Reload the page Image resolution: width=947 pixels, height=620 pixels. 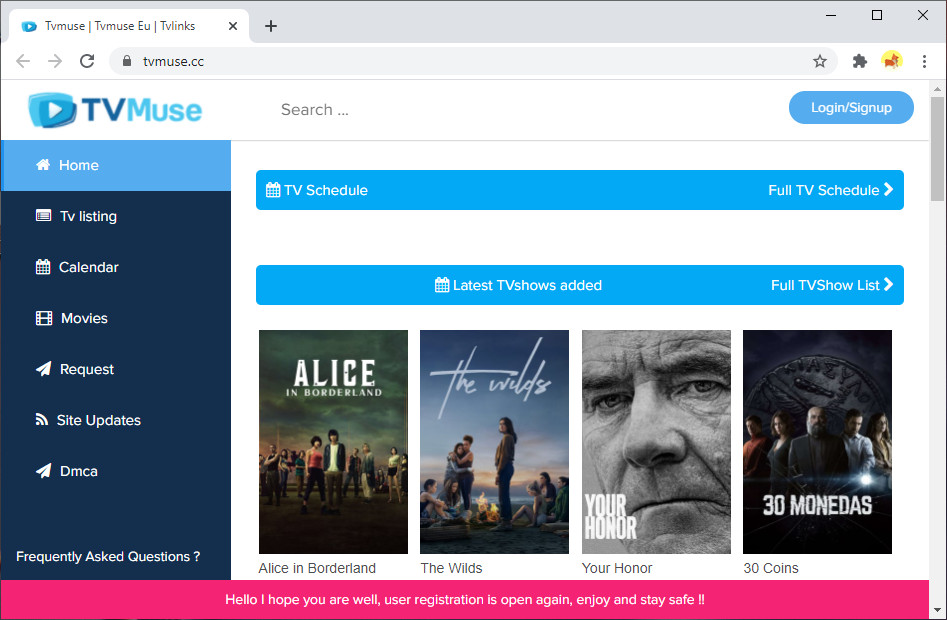(x=87, y=61)
